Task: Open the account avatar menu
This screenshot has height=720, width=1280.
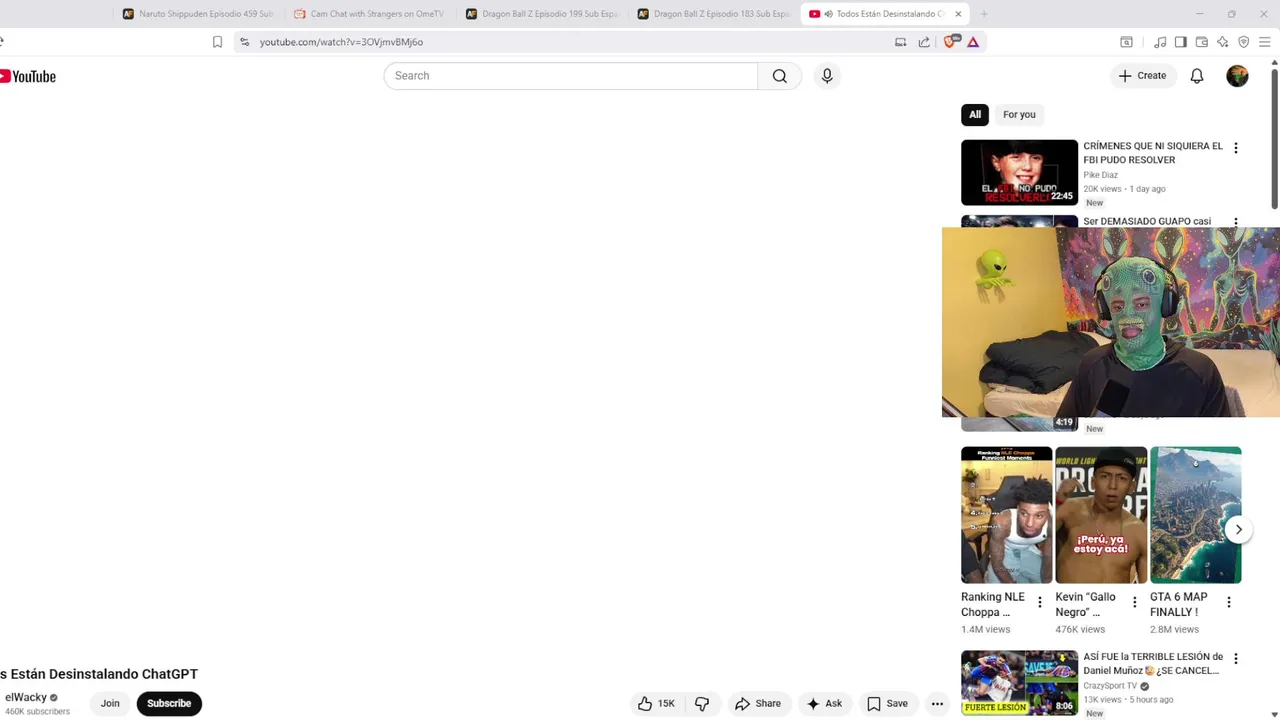Action: [x=1237, y=76]
